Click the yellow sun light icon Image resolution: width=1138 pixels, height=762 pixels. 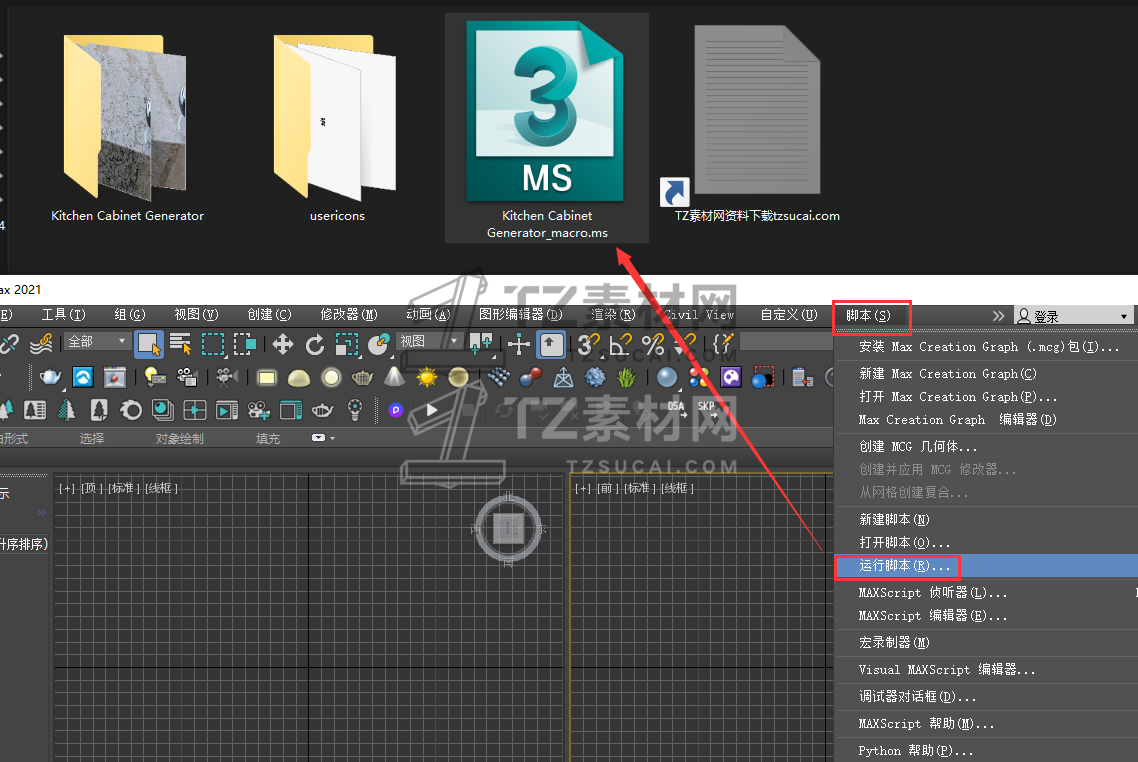427,377
